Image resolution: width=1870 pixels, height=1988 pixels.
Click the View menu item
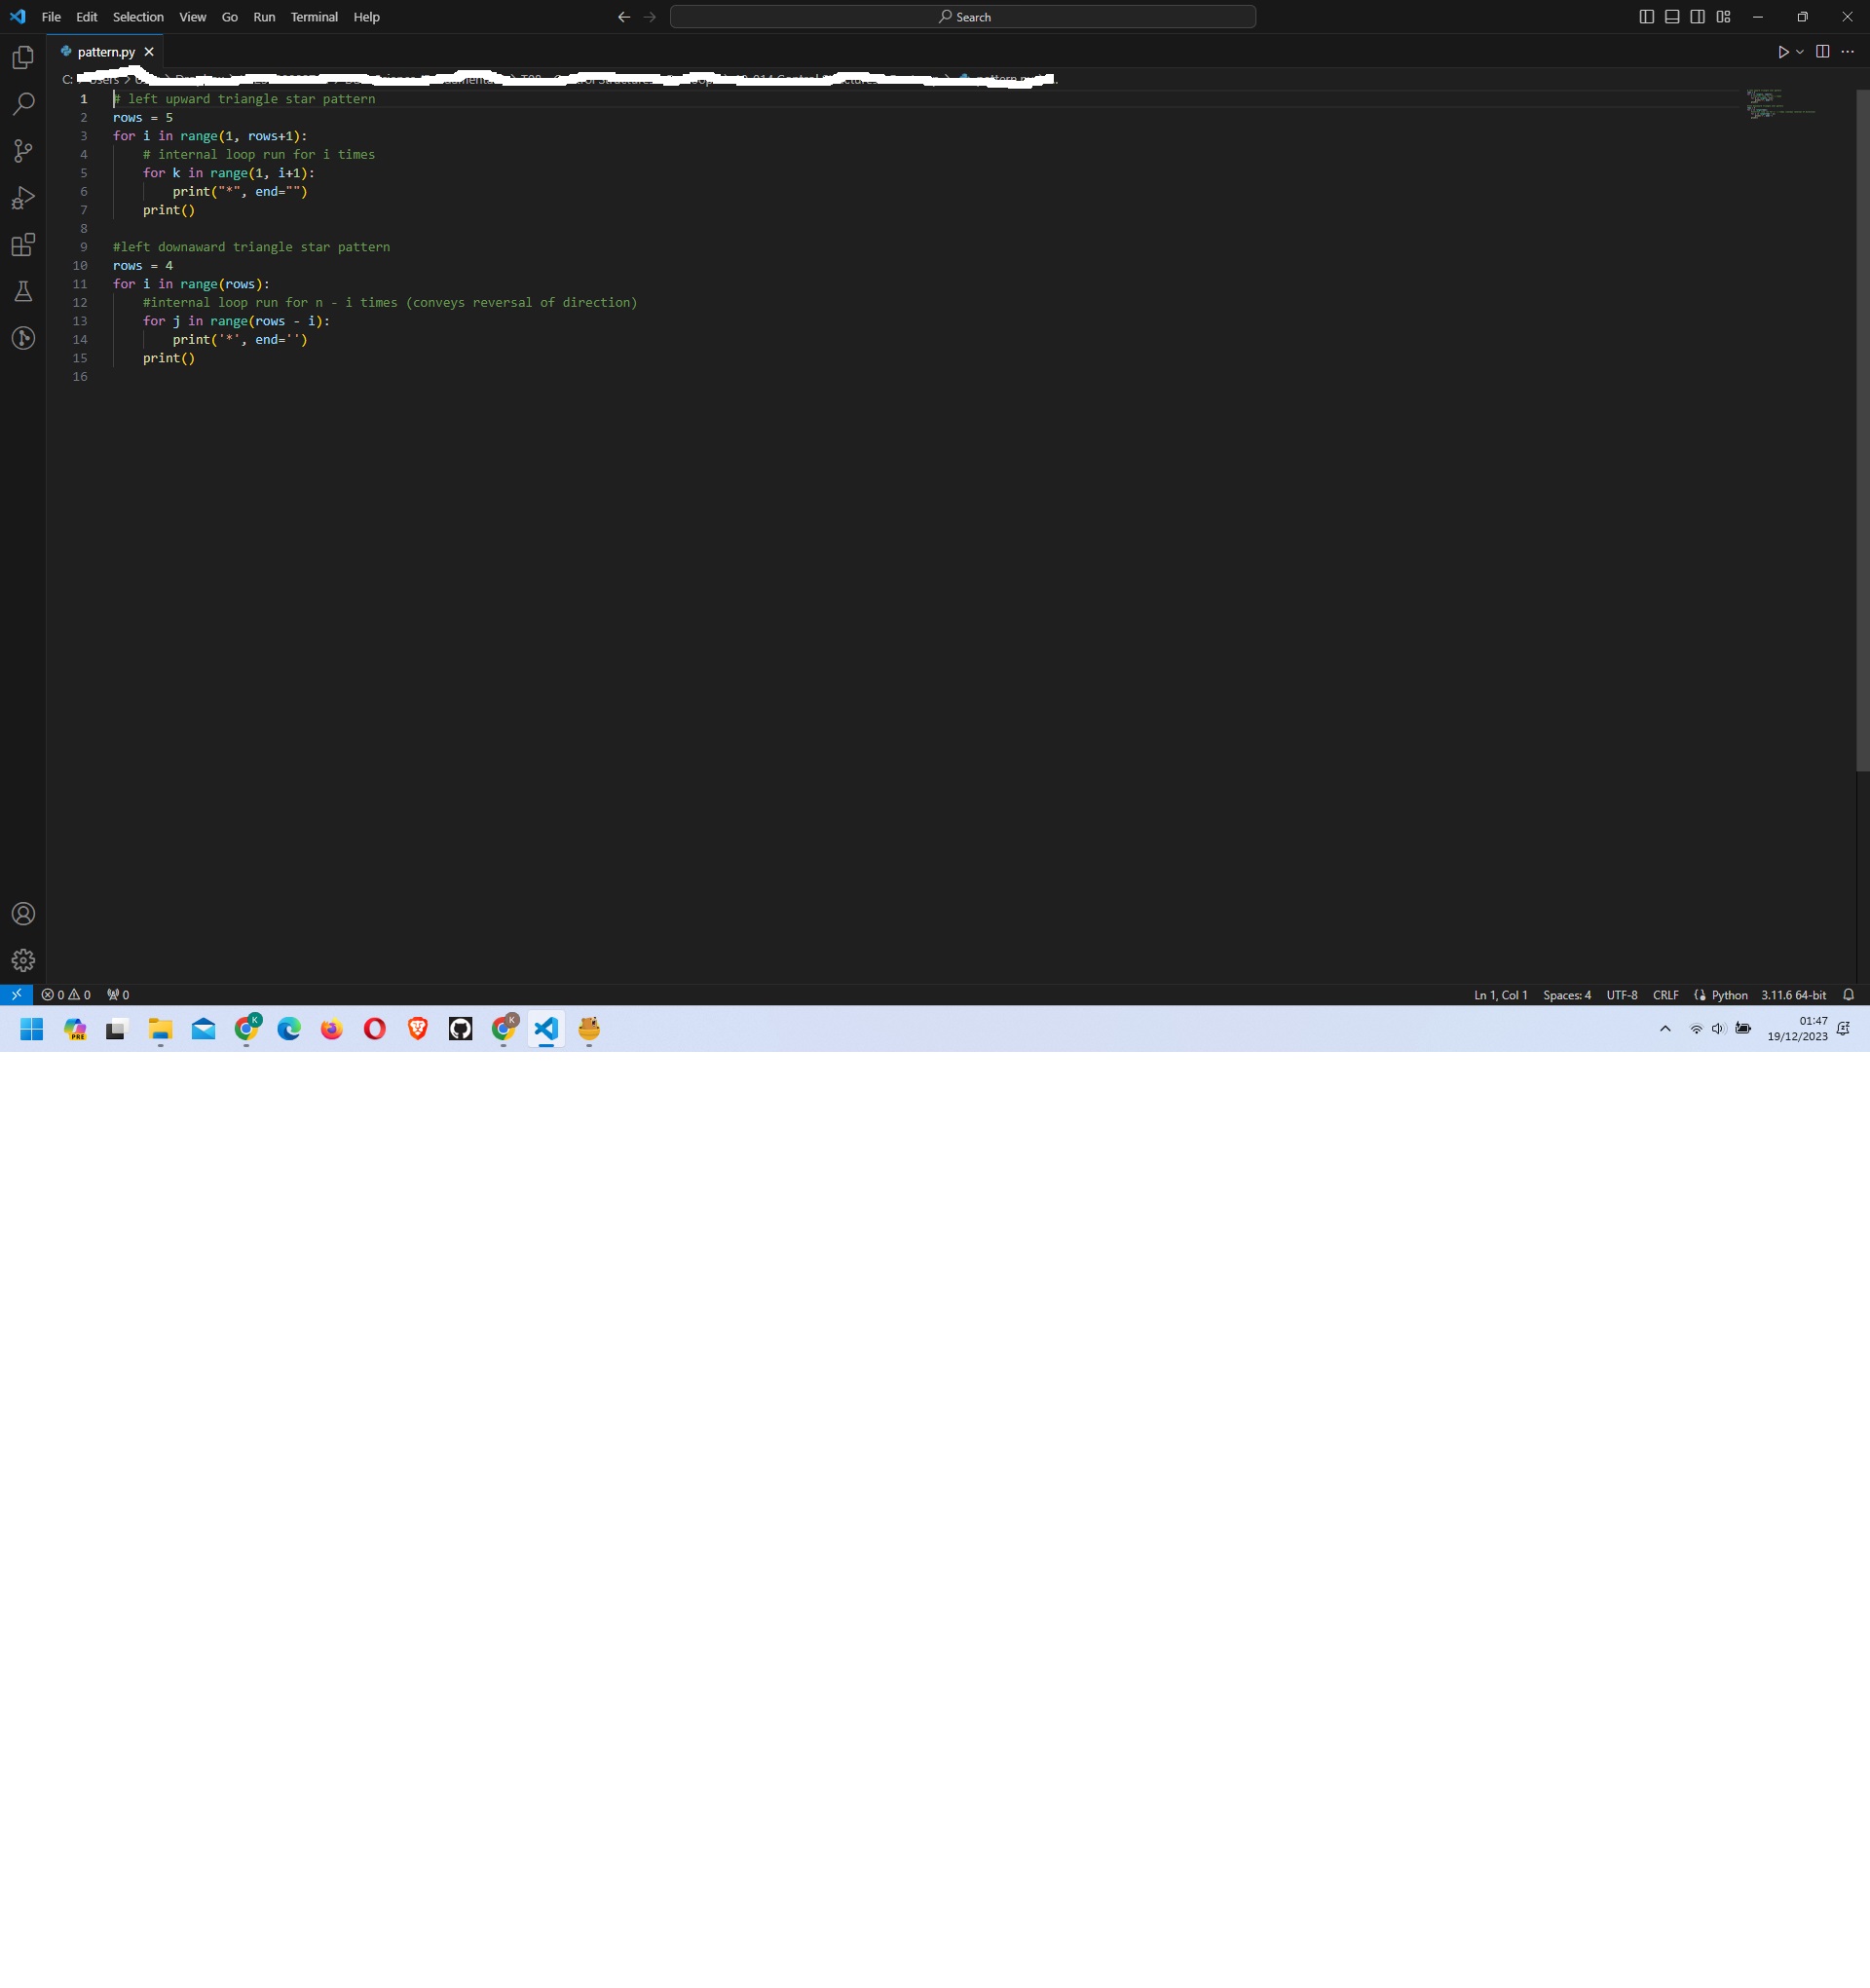[x=192, y=16]
